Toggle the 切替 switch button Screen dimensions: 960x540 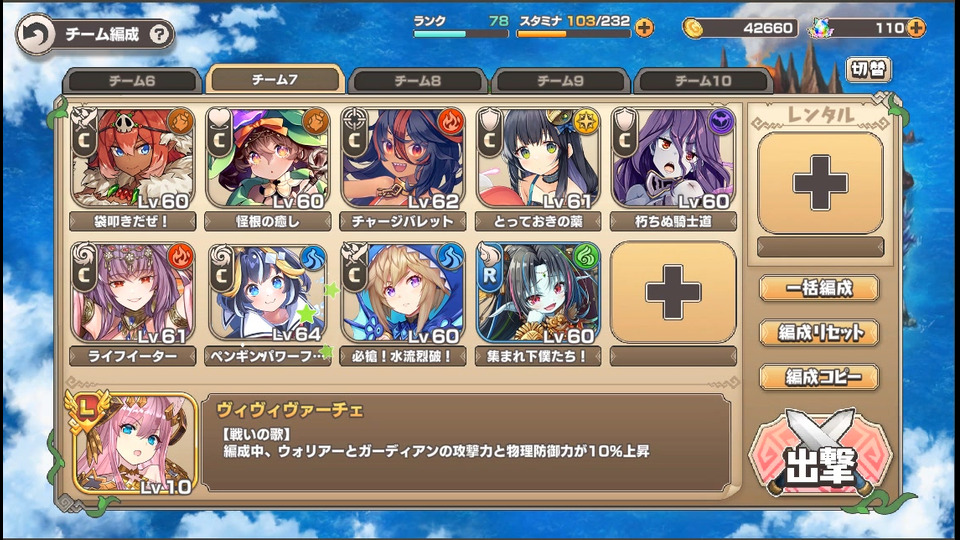point(868,70)
